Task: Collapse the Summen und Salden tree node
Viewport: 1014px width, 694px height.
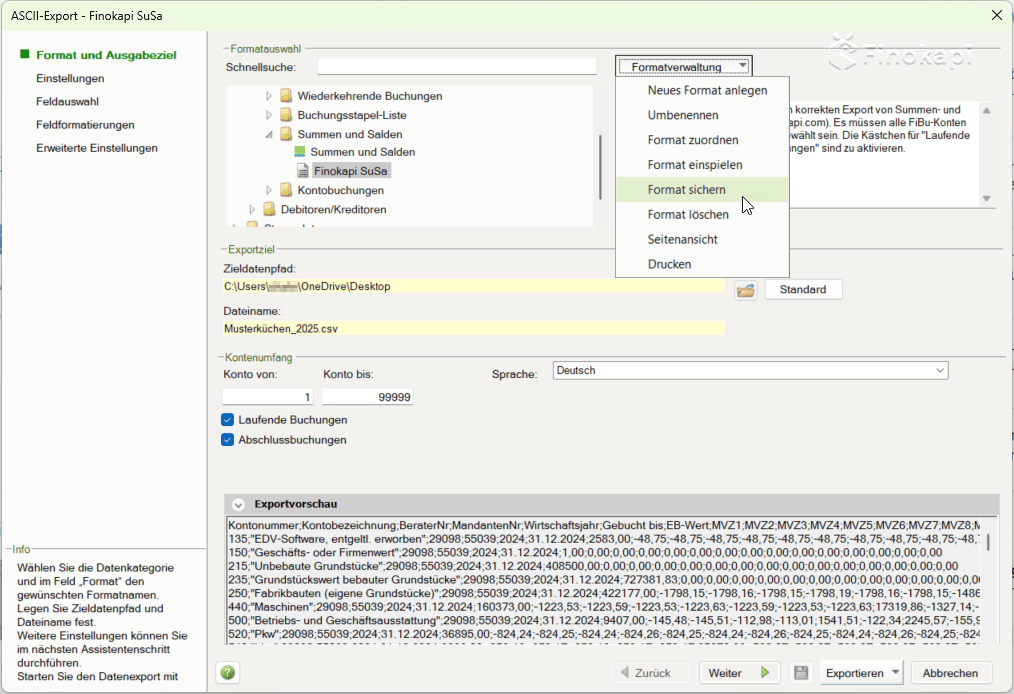Action: pos(269,135)
